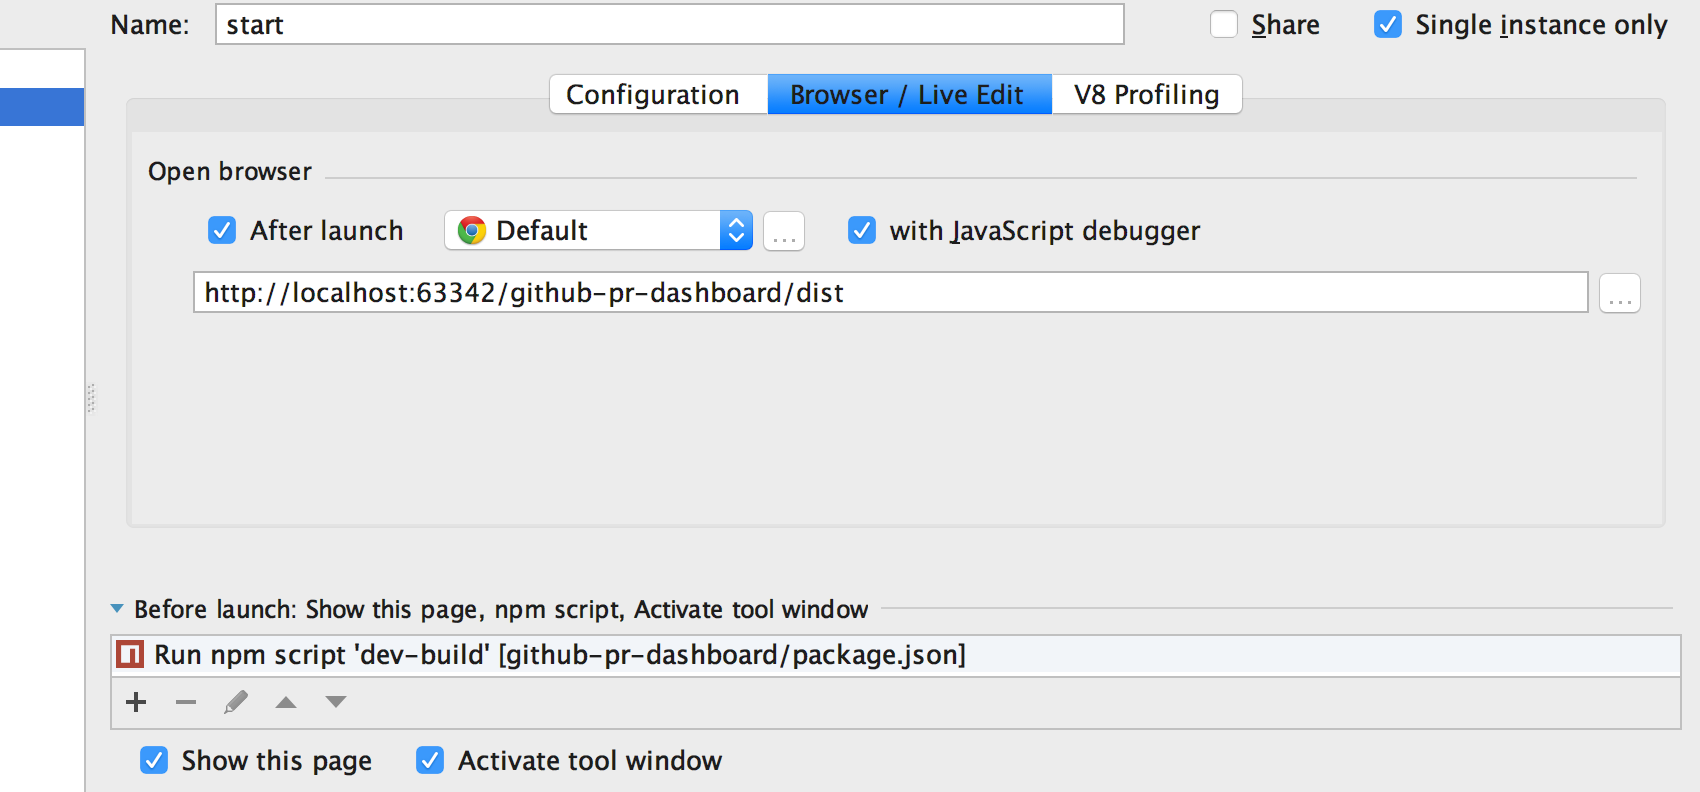
Task: Click the add (+) before-launch task icon
Action: click(x=137, y=702)
